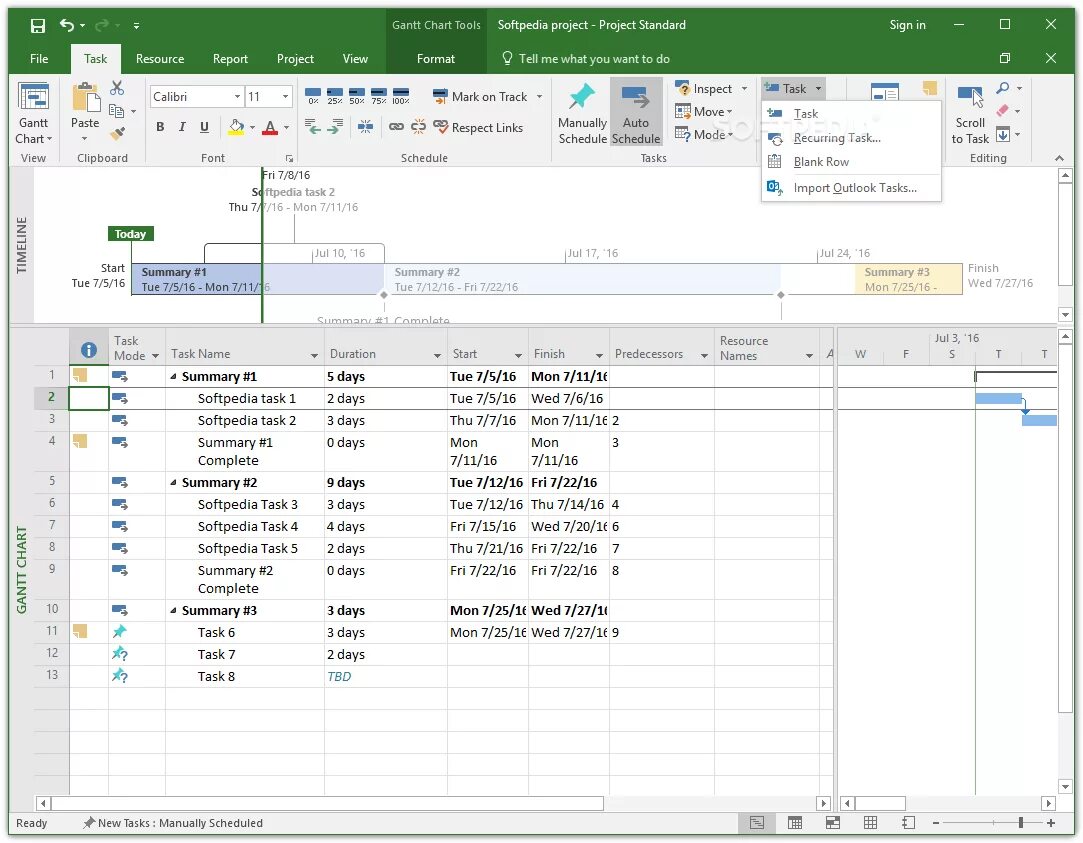Click the Indent Task icon

pyautogui.click(x=336, y=127)
